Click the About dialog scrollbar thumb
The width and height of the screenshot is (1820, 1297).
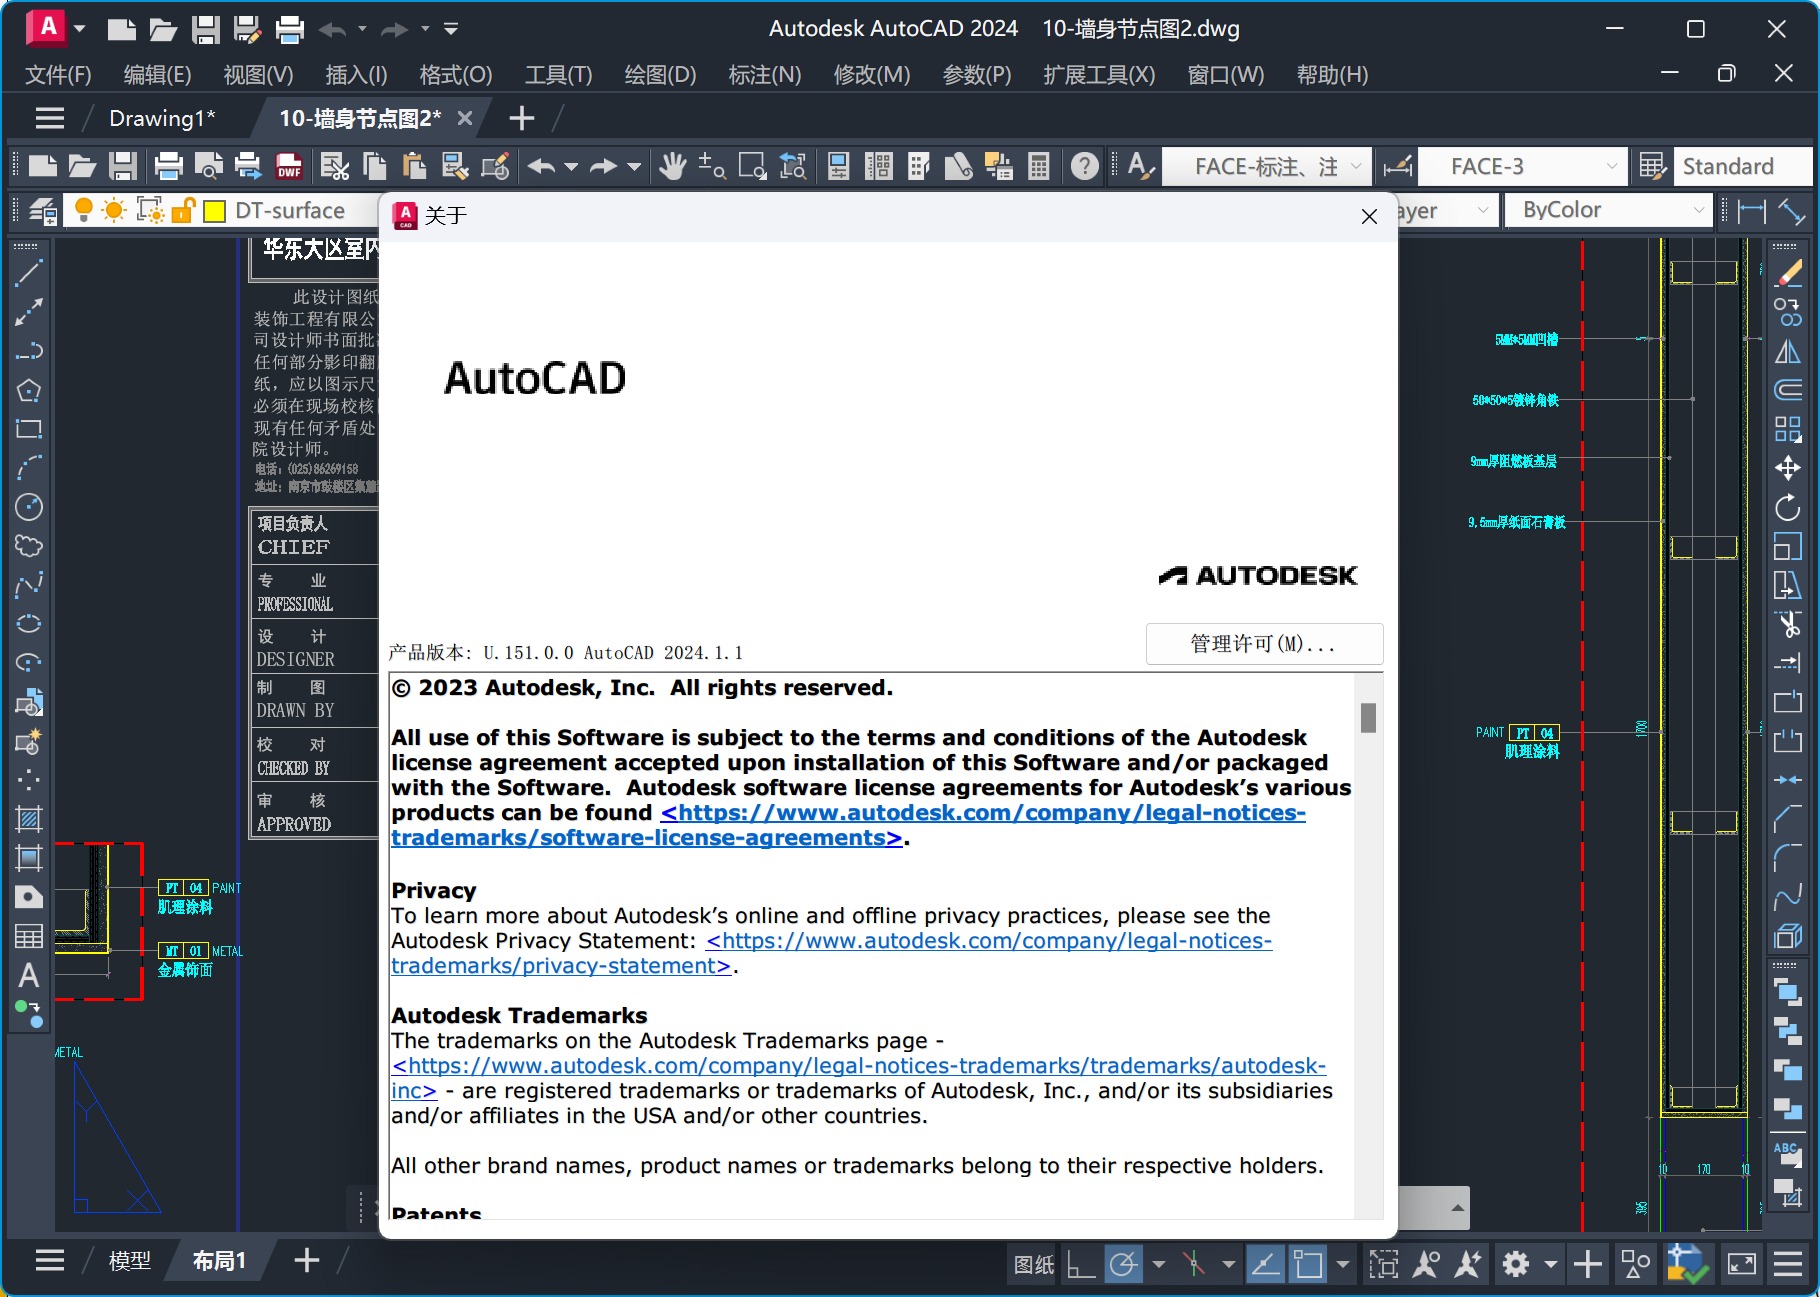[x=1368, y=718]
